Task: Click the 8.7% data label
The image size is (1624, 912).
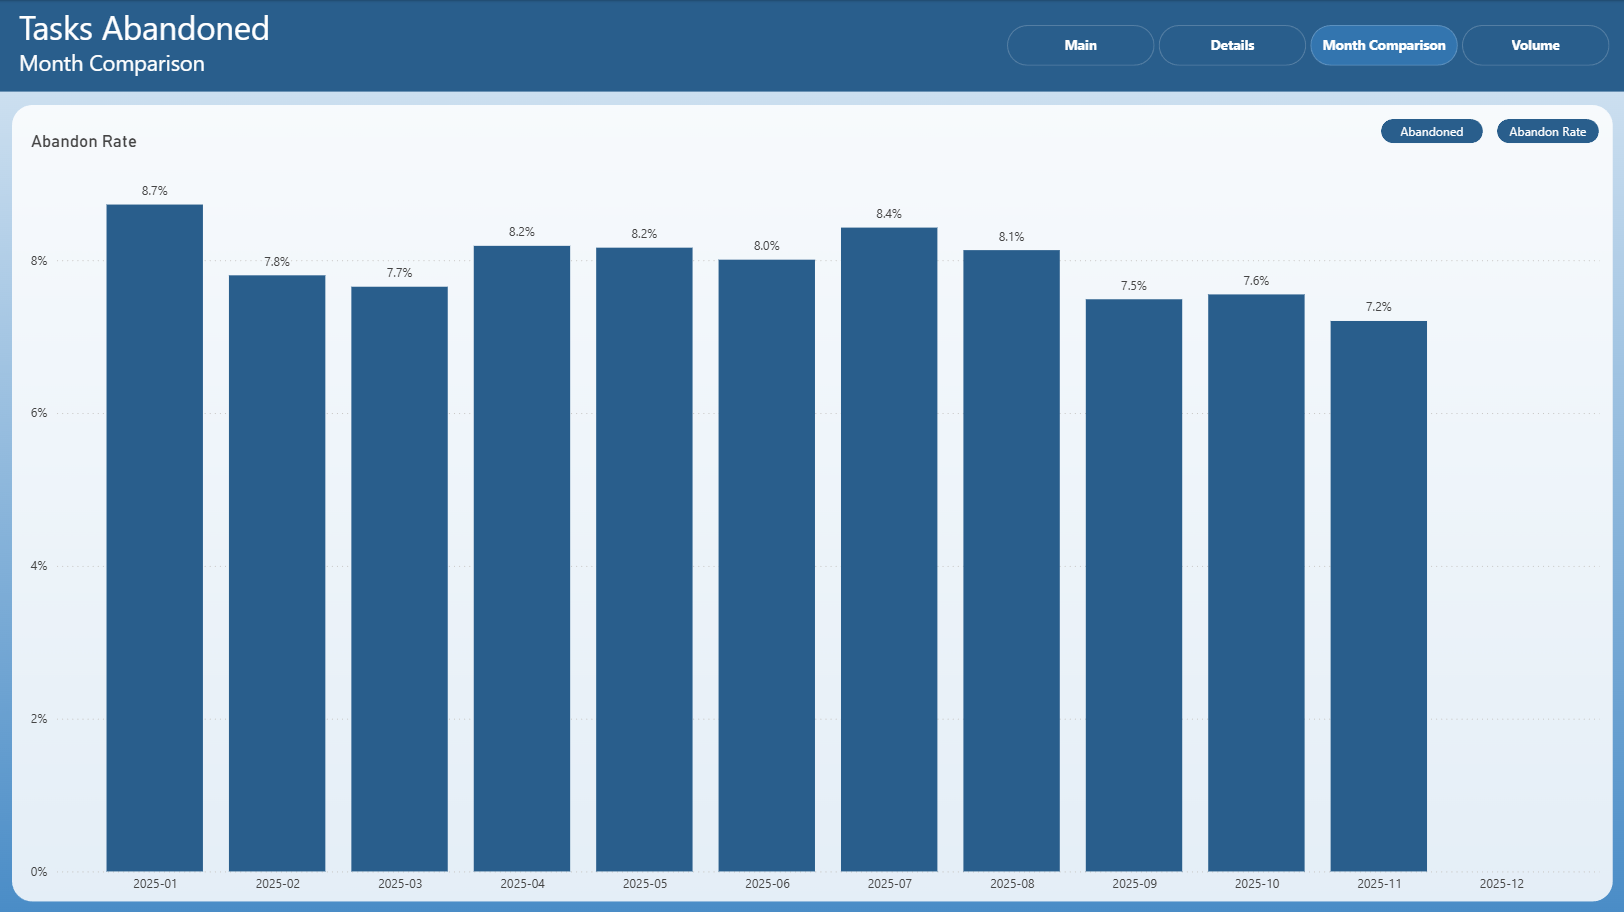Action: point(155,191)
